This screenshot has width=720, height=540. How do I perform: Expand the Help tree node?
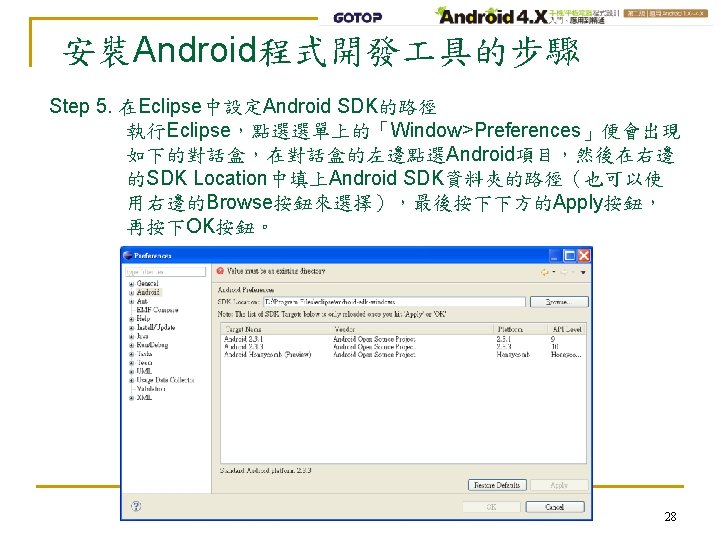tap(131, 319)
